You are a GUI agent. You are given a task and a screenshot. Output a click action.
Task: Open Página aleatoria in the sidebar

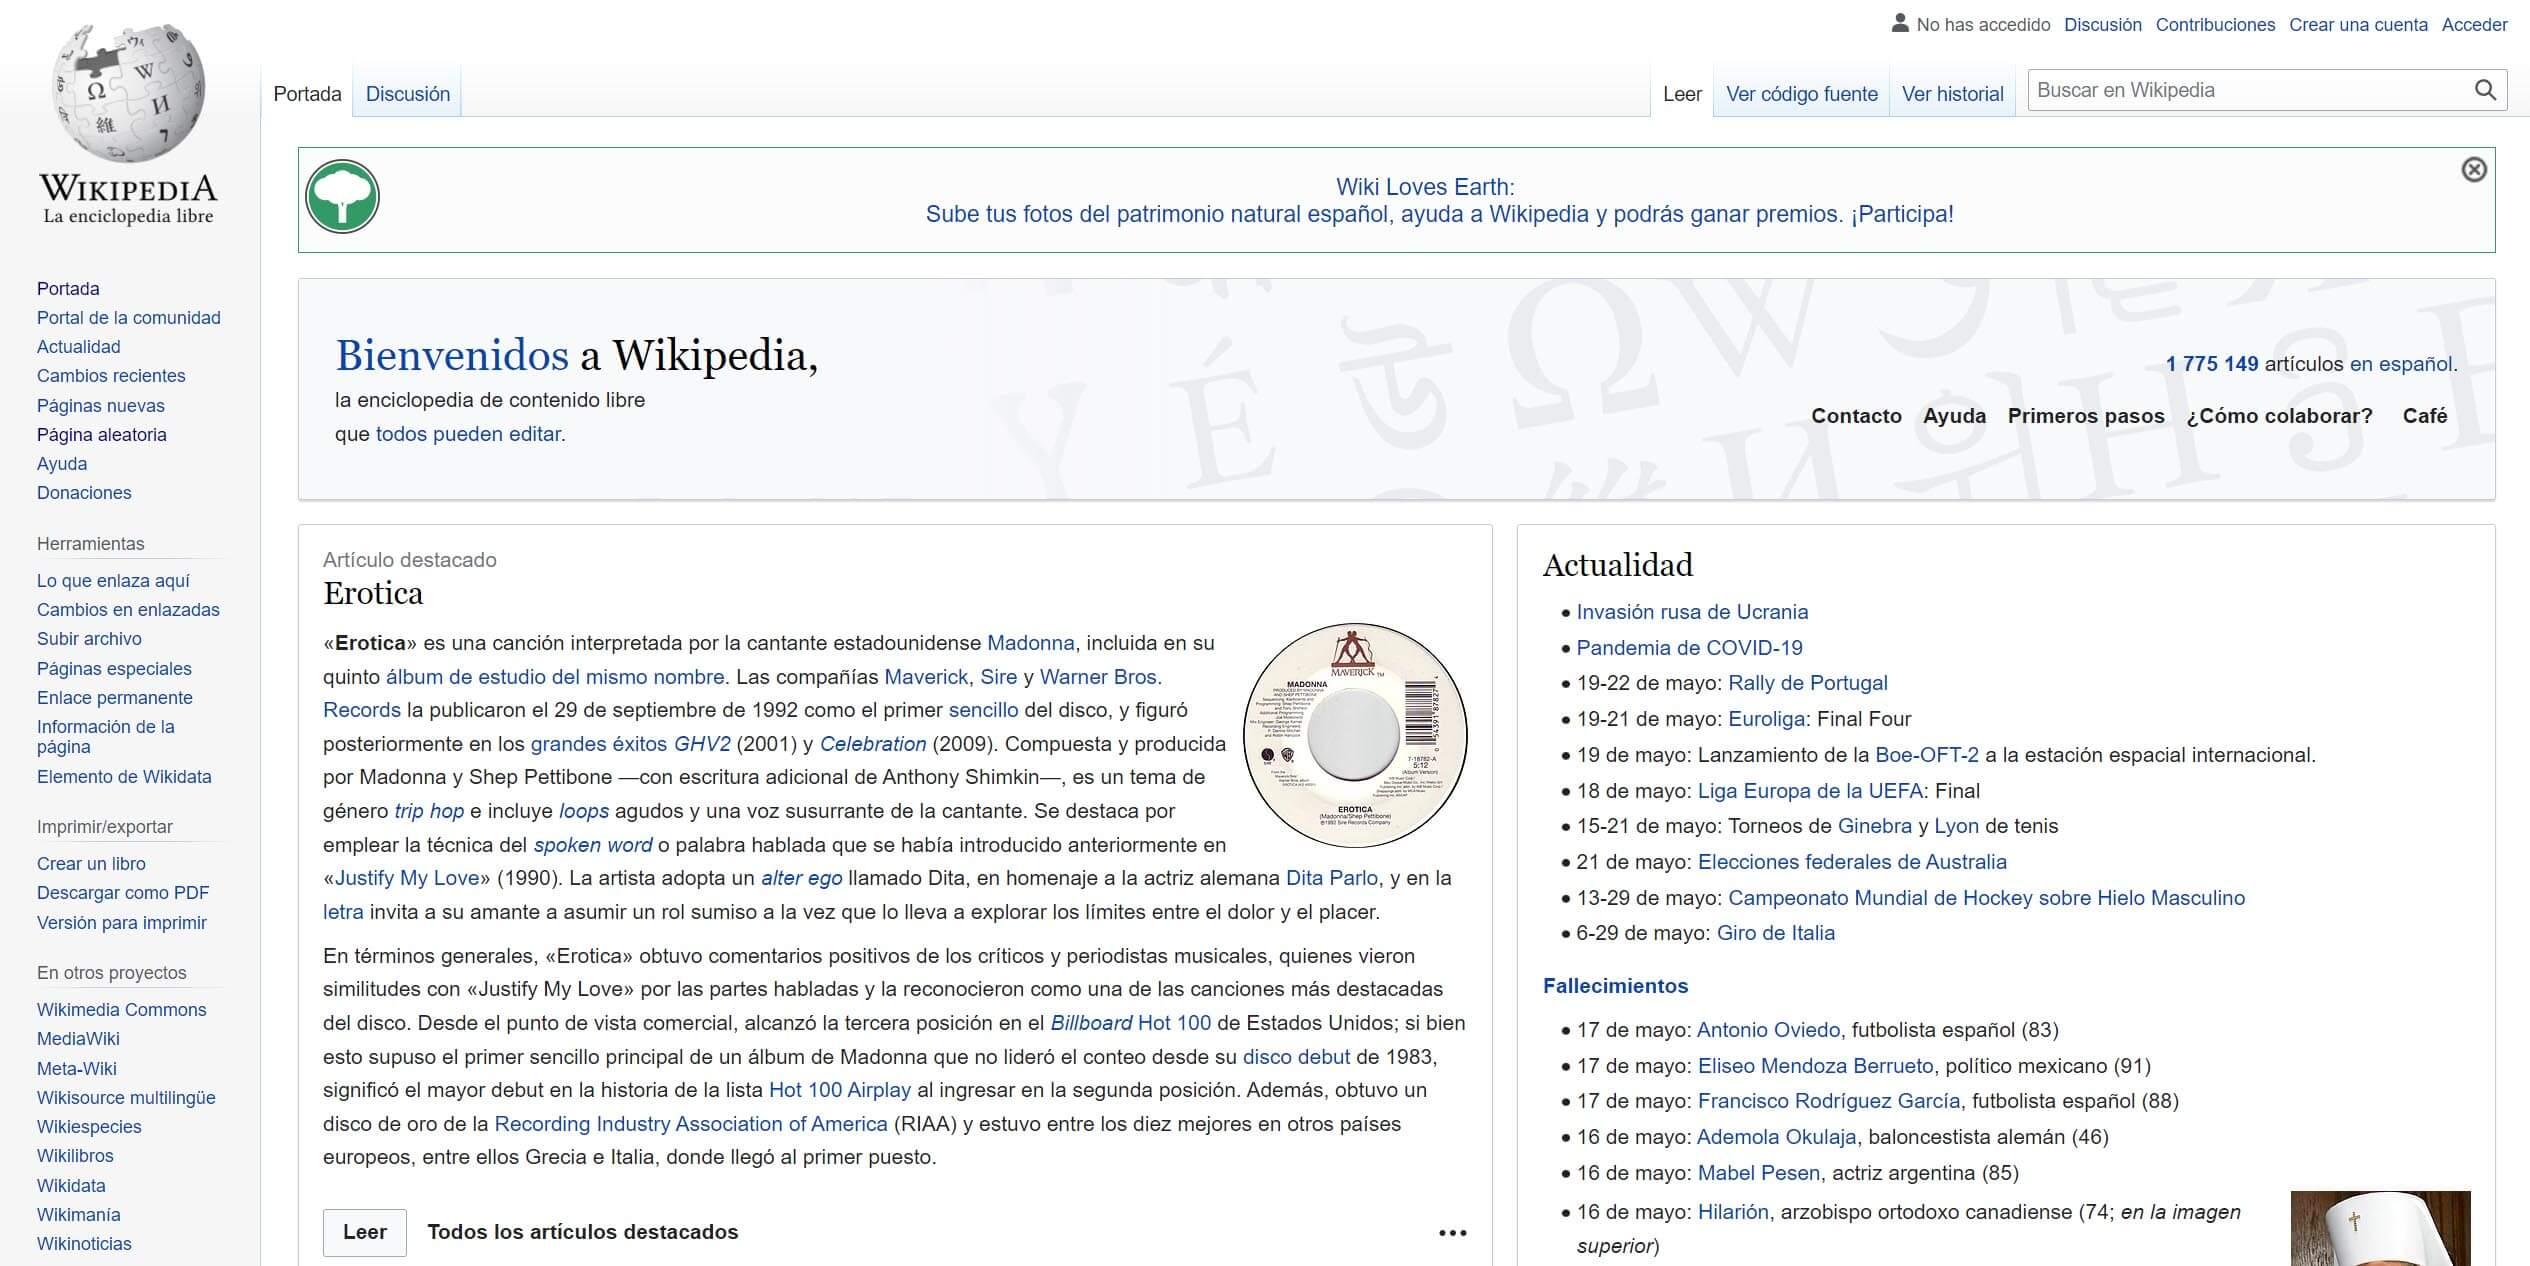[x=102, y=435]
